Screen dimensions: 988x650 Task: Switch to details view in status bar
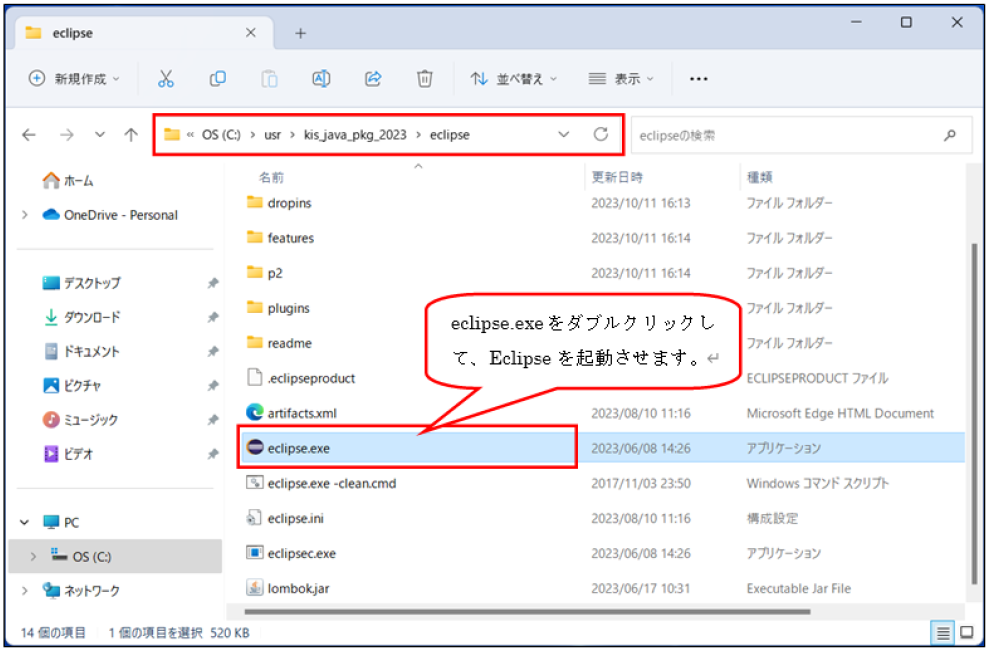(x=943, y=632)
